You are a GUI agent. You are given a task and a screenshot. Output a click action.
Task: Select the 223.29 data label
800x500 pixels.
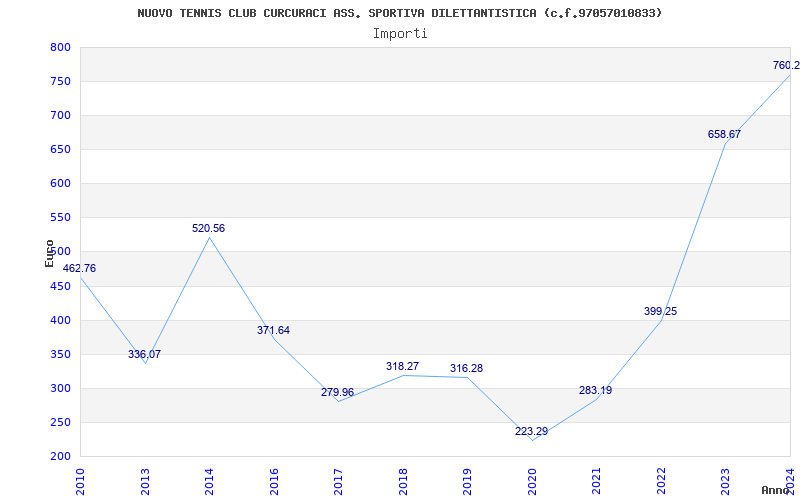click(x=531, y=431)
